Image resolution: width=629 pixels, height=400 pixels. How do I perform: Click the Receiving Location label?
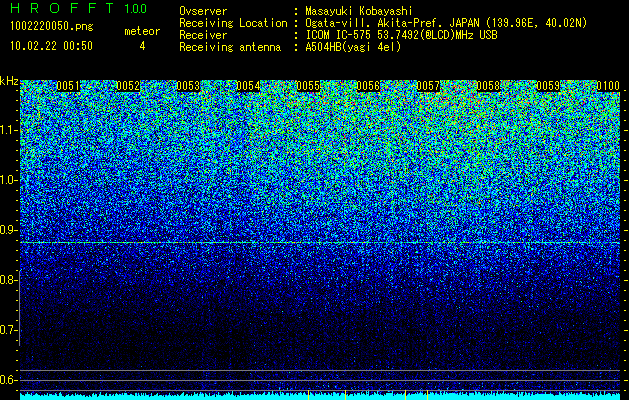coord(233,23)
